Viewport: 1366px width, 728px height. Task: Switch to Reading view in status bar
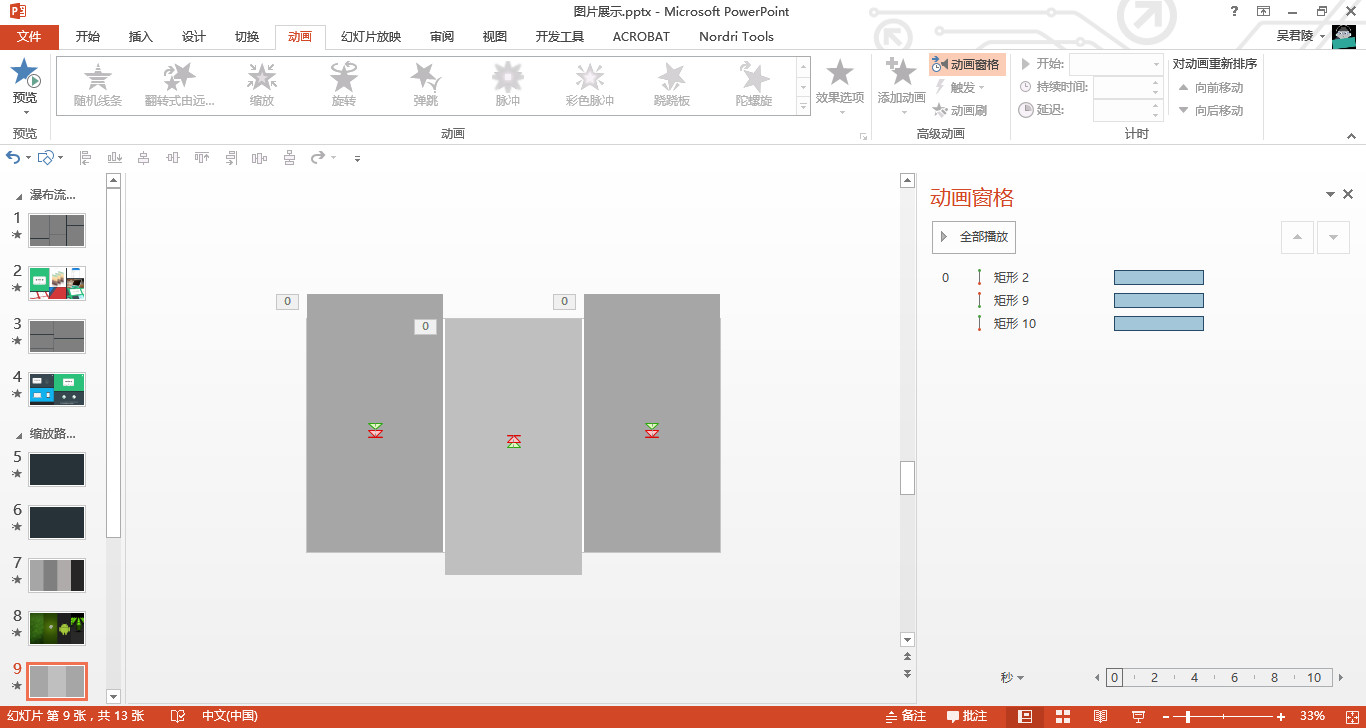pyautogui.click(x=1100, y=716)
